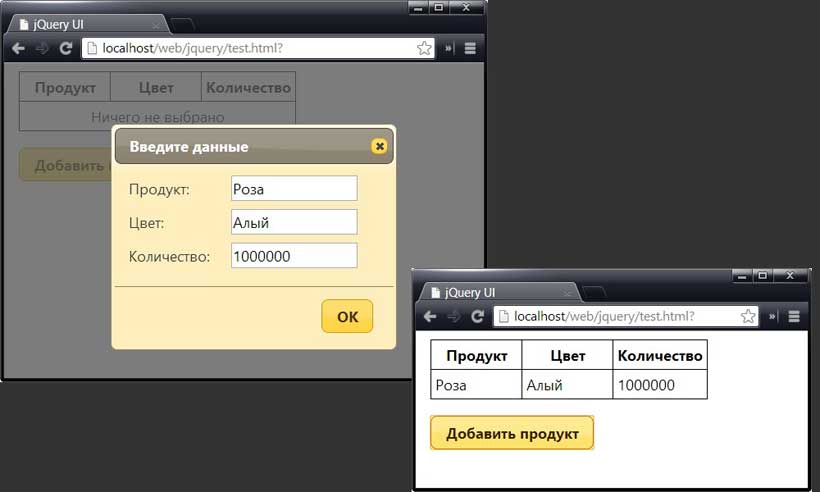Click the 'Продукт:' label in the dialog
The image size is (820, 492).
160,189
